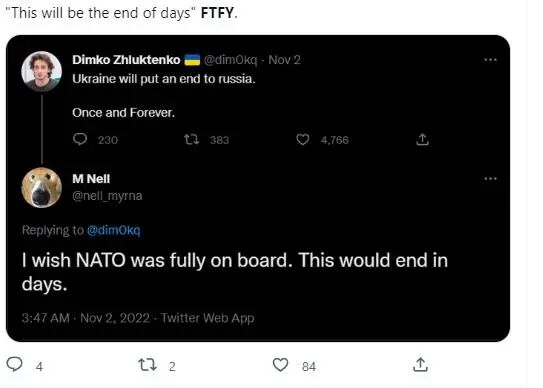
Task: Open M Nell's dog avatar
Action: (x=42, y=187)
